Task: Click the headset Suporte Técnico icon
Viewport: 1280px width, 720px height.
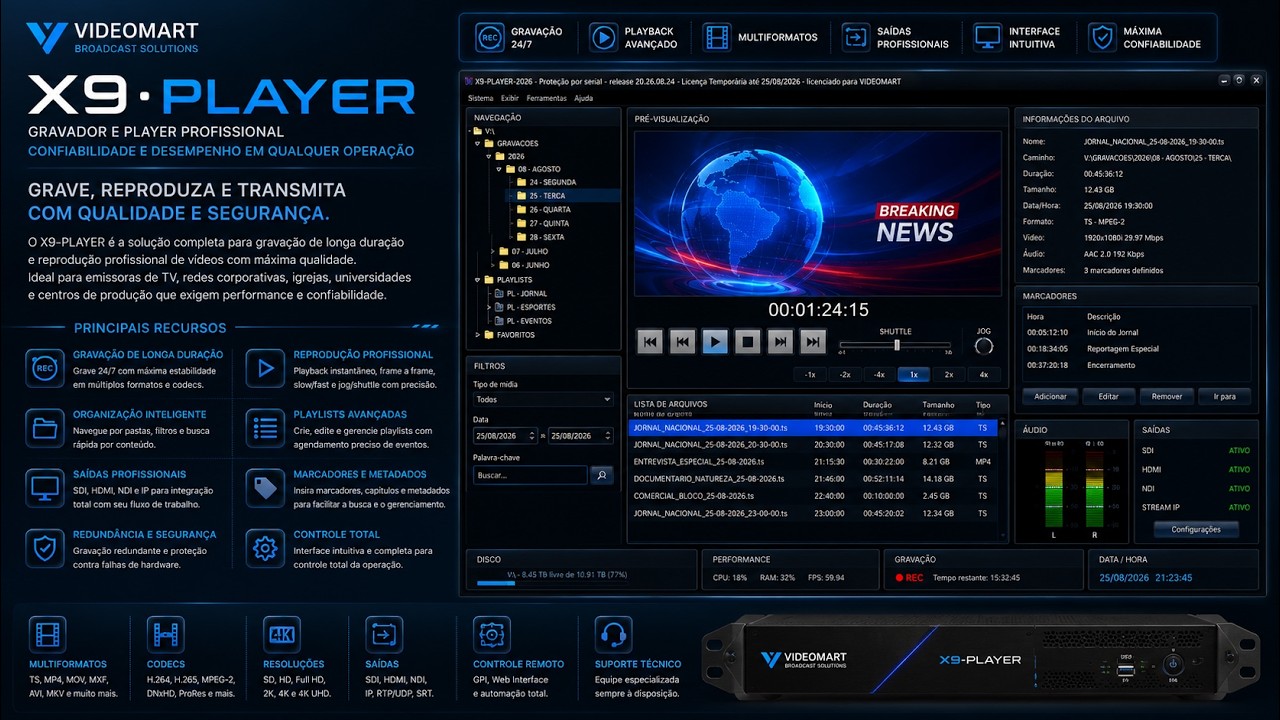Action: click(612, 634)
